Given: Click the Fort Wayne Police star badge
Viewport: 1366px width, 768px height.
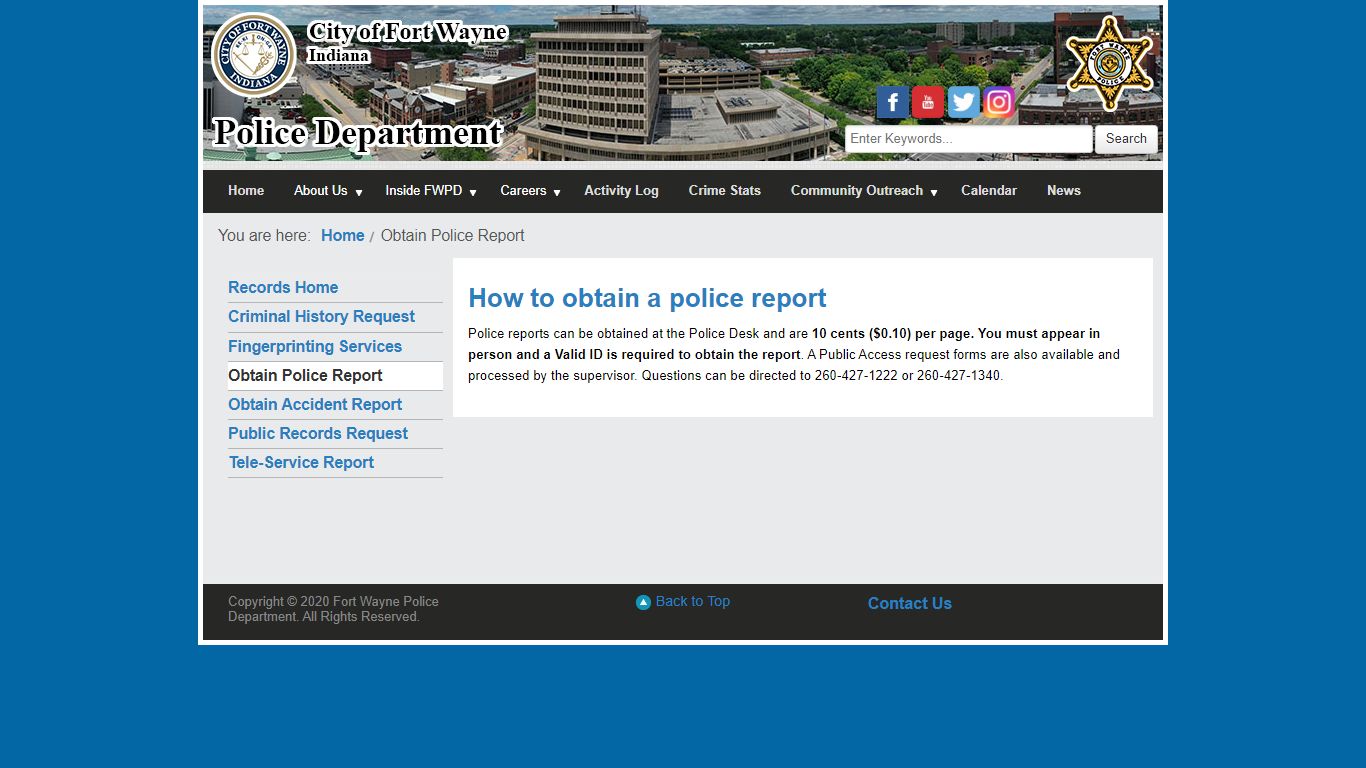Looking at the screenshot, I should (1109, 62).
